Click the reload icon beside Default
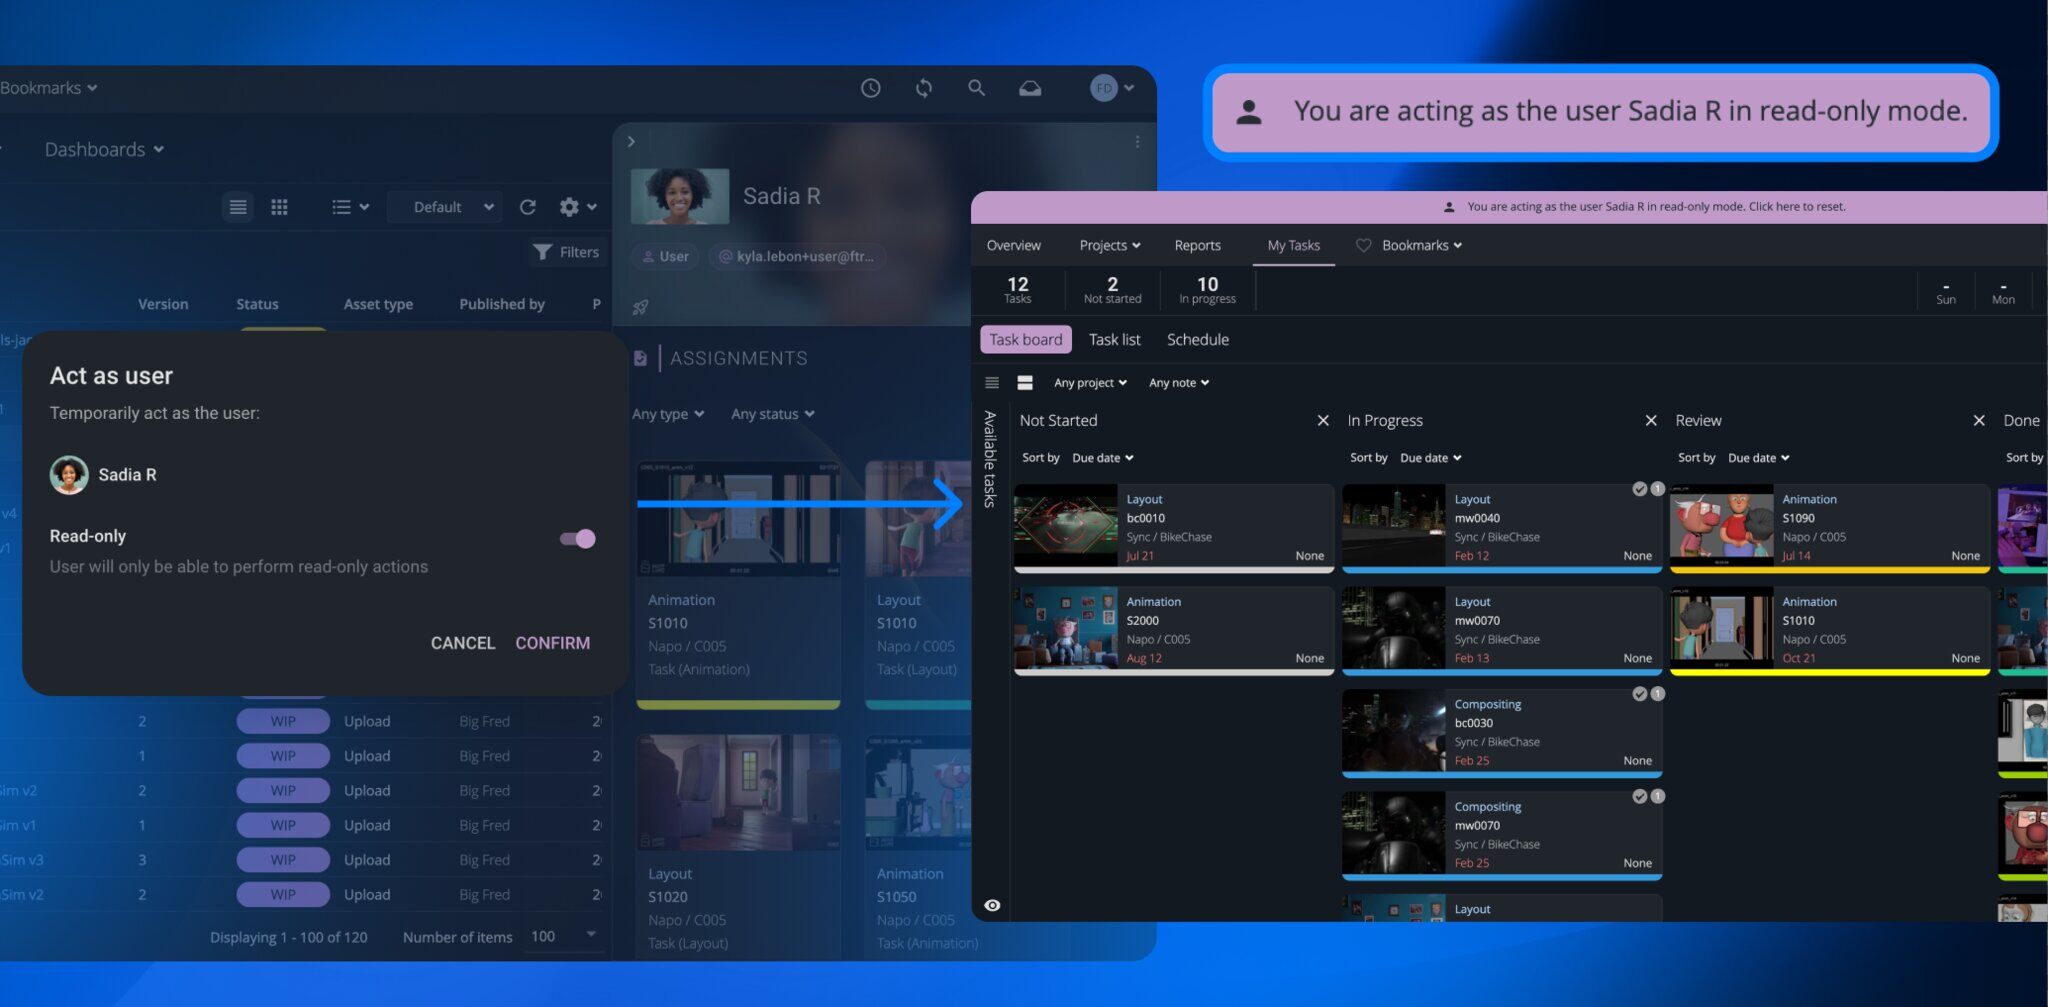This screenshot has width=2048, height=1007. click(x=528, y=207)
